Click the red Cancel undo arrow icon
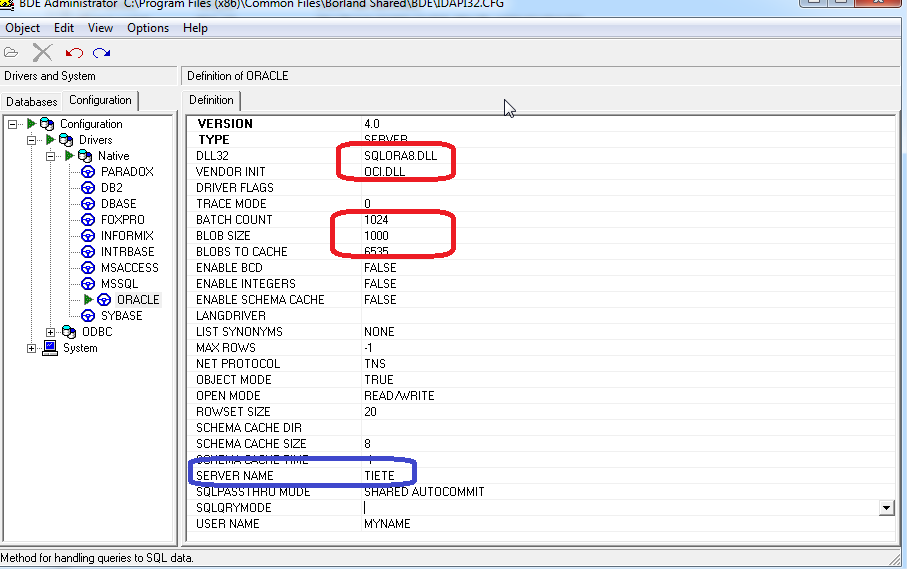Viewport: 907px width, 569px height. (x=74, y=53)
